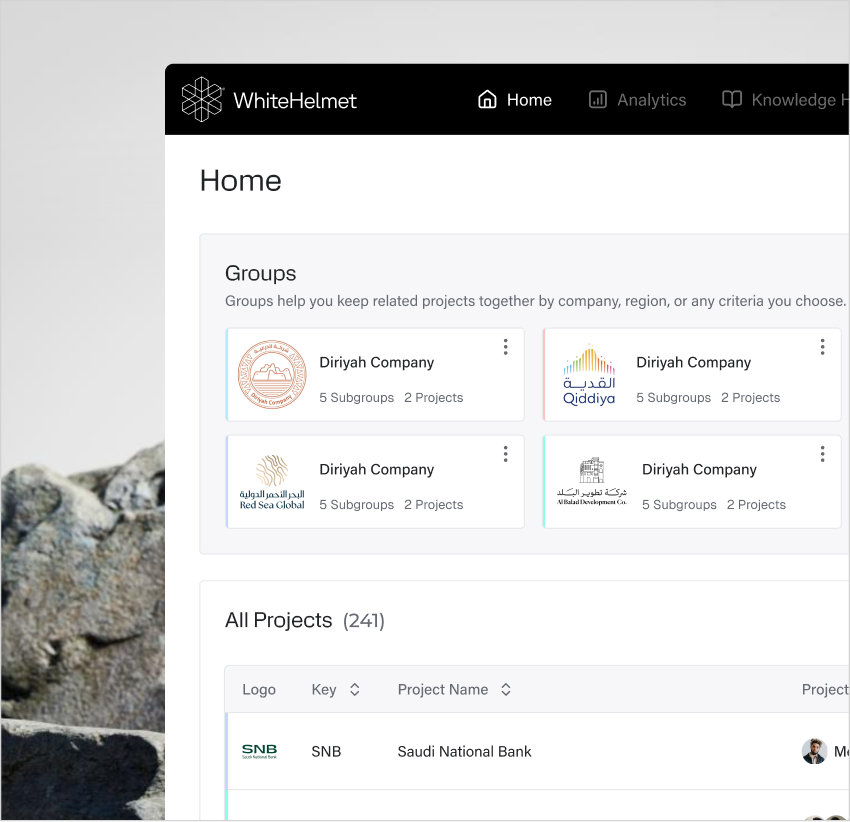Screen dimensions: 850x822
Task: Open the Knowledge tab in navbar
Action: [x=785, y=100]
